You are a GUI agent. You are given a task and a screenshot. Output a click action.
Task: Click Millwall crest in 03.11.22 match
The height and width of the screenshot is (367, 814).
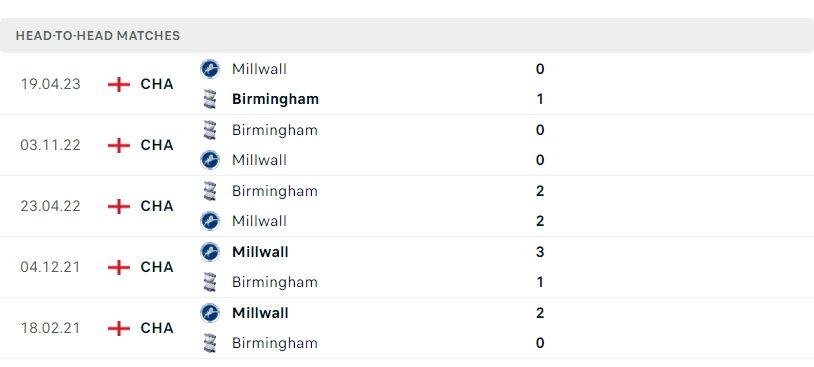(x=210, y=160)
